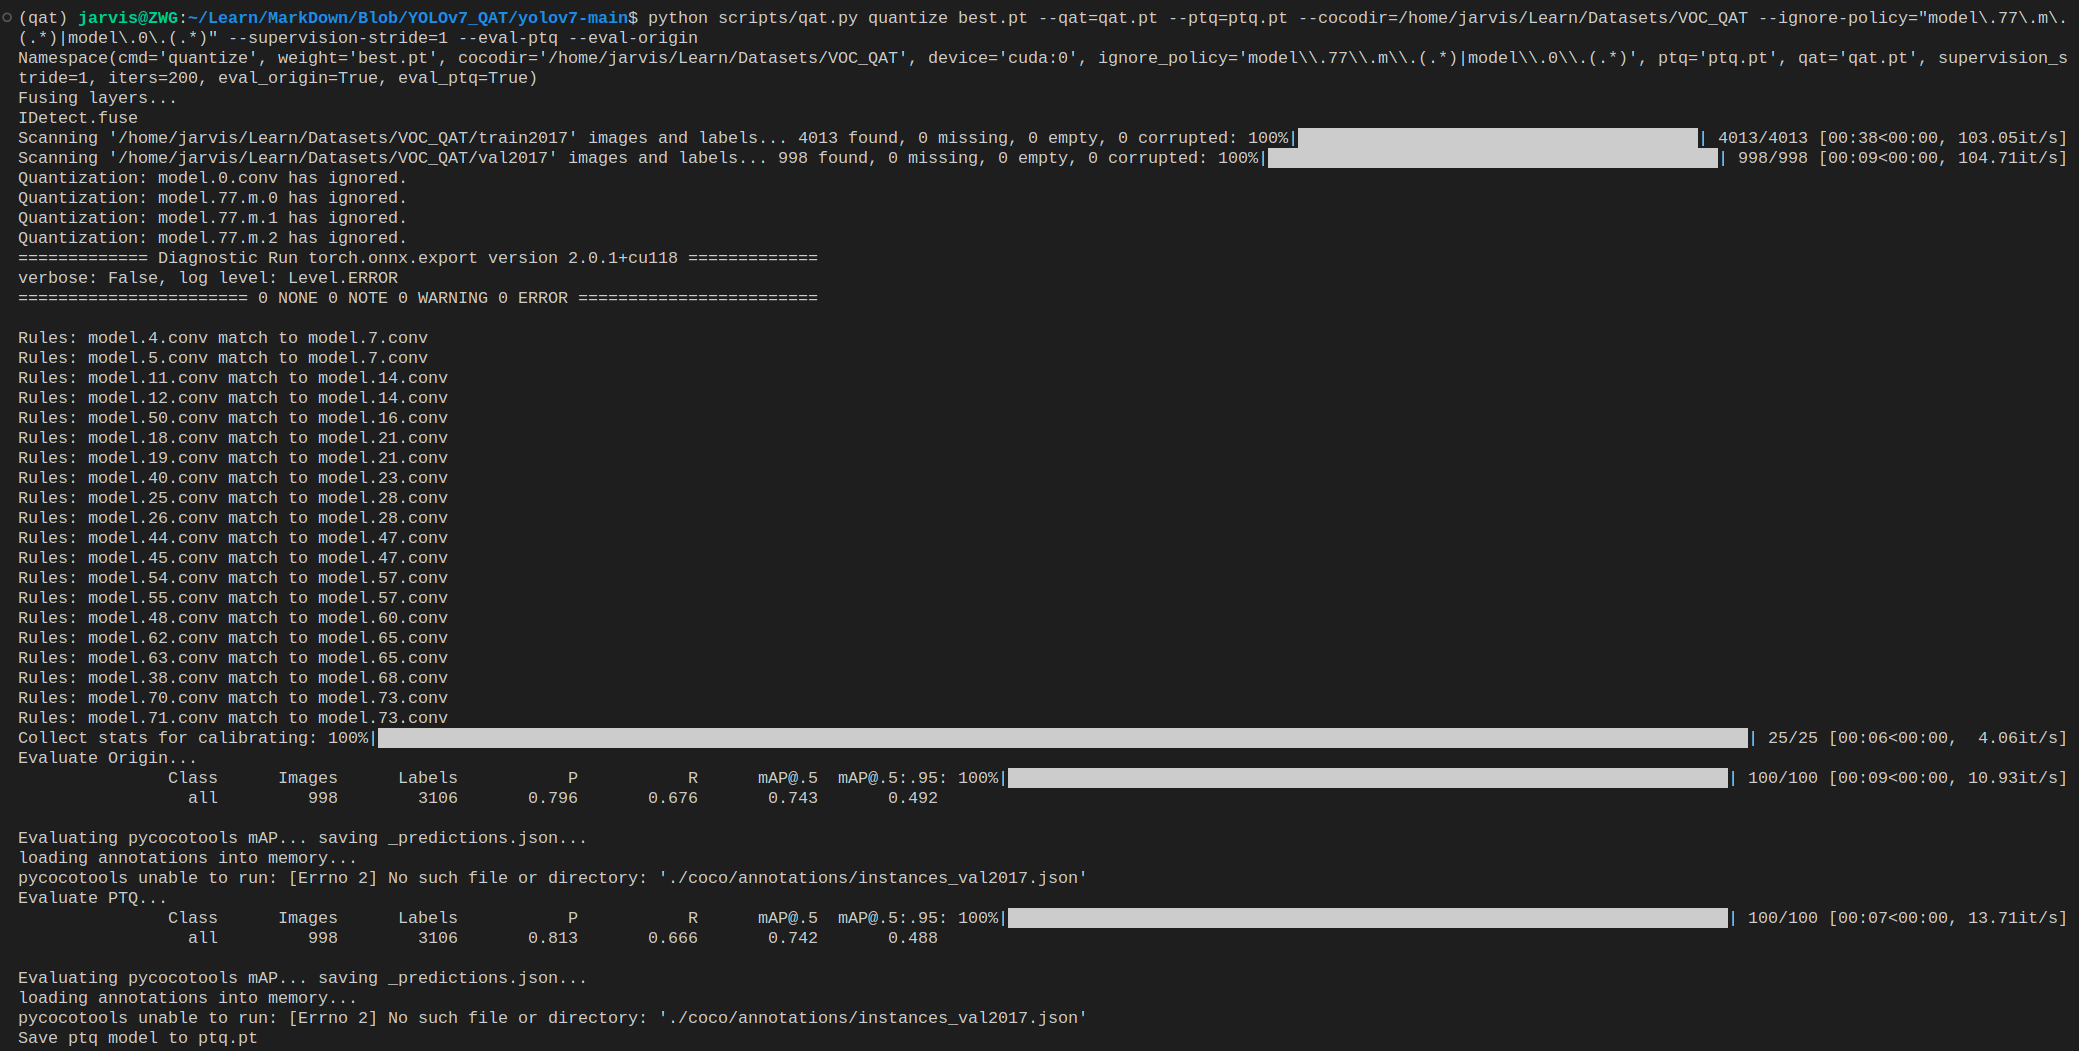Click the Origin mAP@.5 value 0.743
Screen dimensions: 2079x1051
[x=793, y=798]
